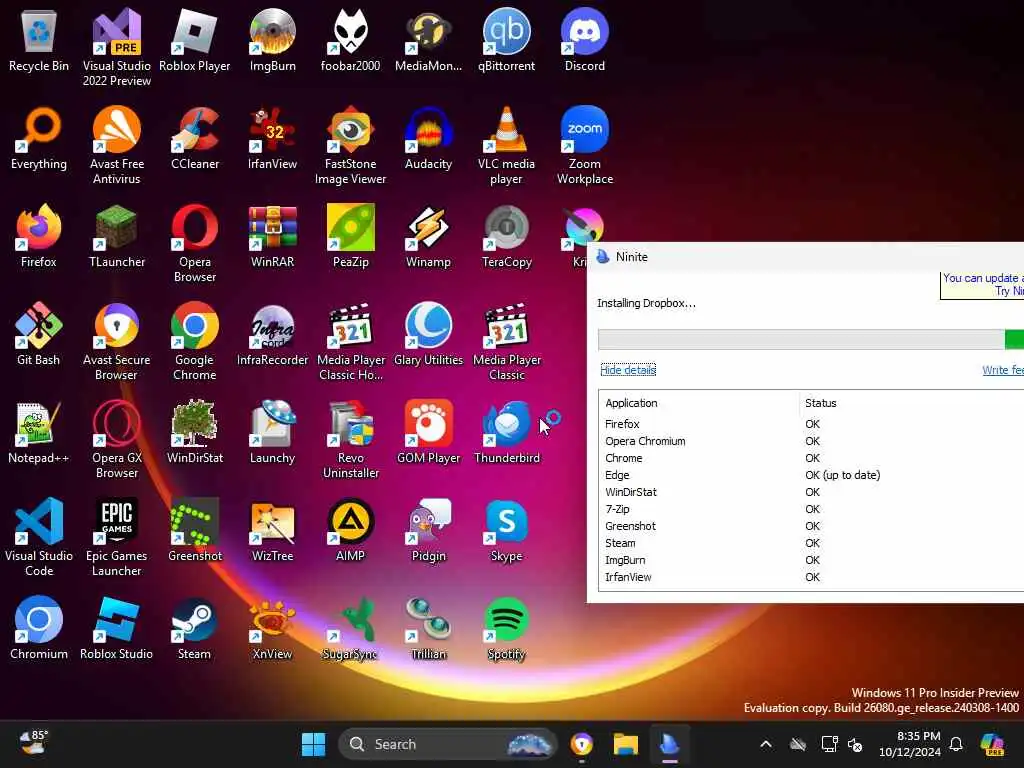Open FastStone Image Viewer shortcut

[350, 145]
